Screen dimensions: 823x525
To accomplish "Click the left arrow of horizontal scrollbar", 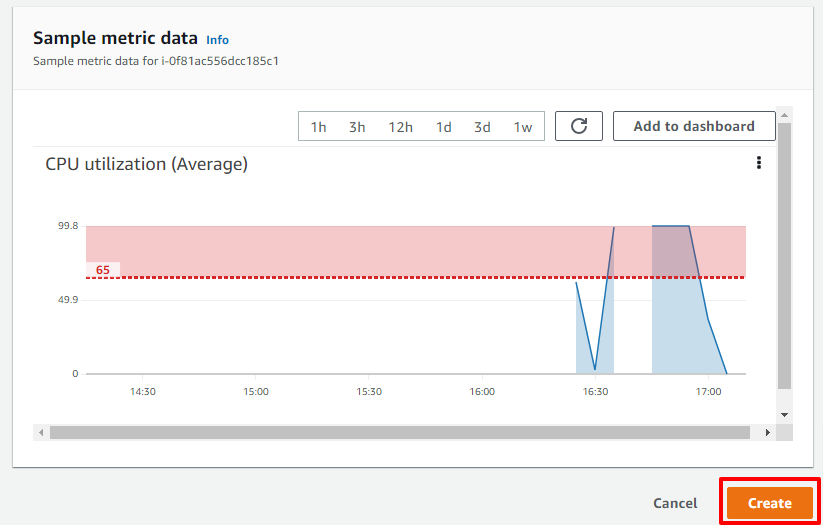I will click(x=41, y=433).
